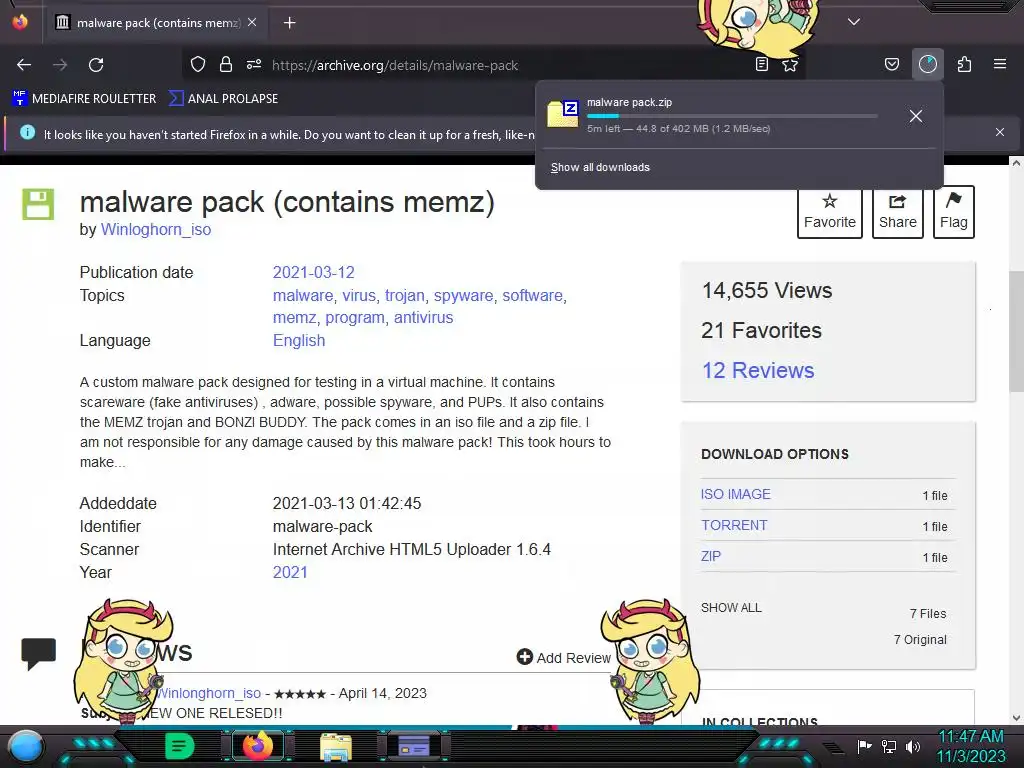The height and width of the screenshot is (768, 1024).
Task: Open the extensions puzzle icon
Action: [964, 64]
